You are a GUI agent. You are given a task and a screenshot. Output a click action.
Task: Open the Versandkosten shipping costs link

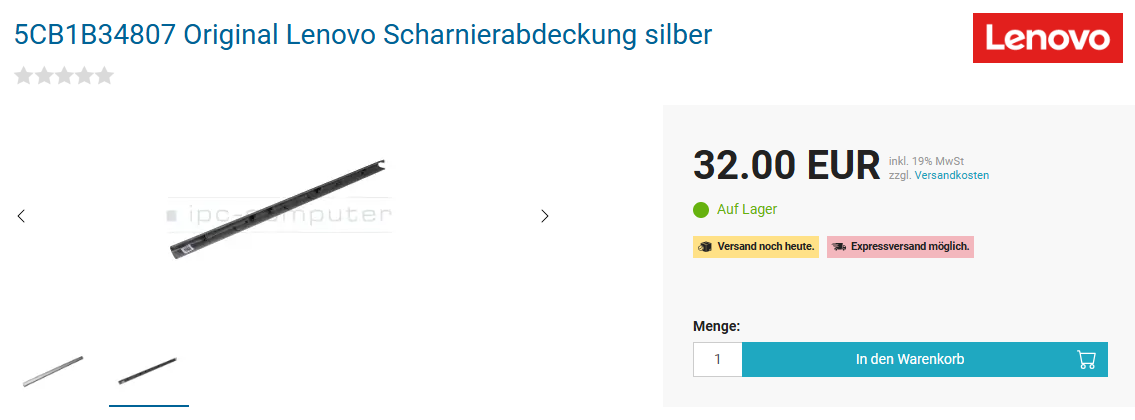[x=952, y=175]
